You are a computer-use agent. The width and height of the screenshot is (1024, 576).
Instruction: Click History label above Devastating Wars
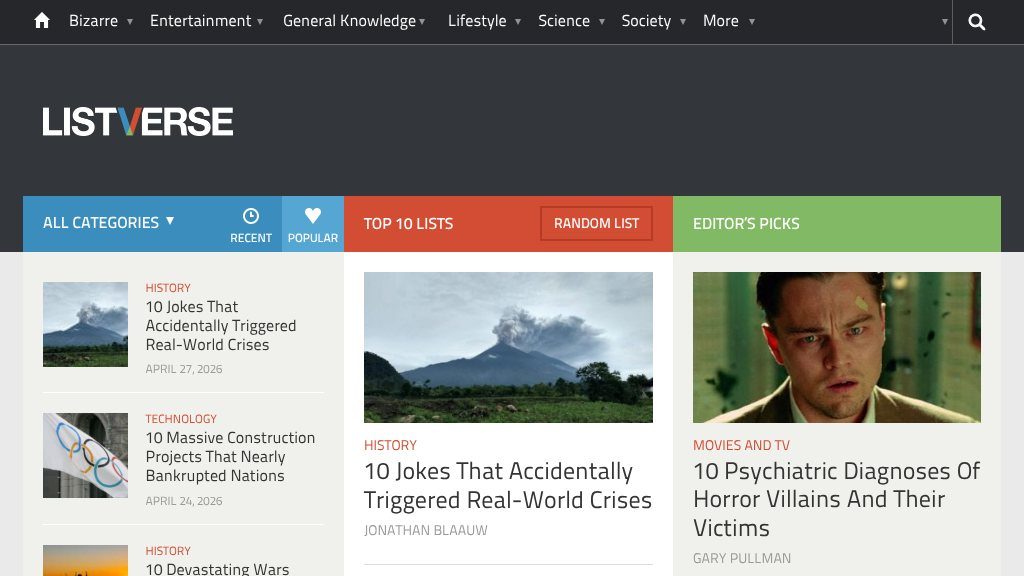168,551
